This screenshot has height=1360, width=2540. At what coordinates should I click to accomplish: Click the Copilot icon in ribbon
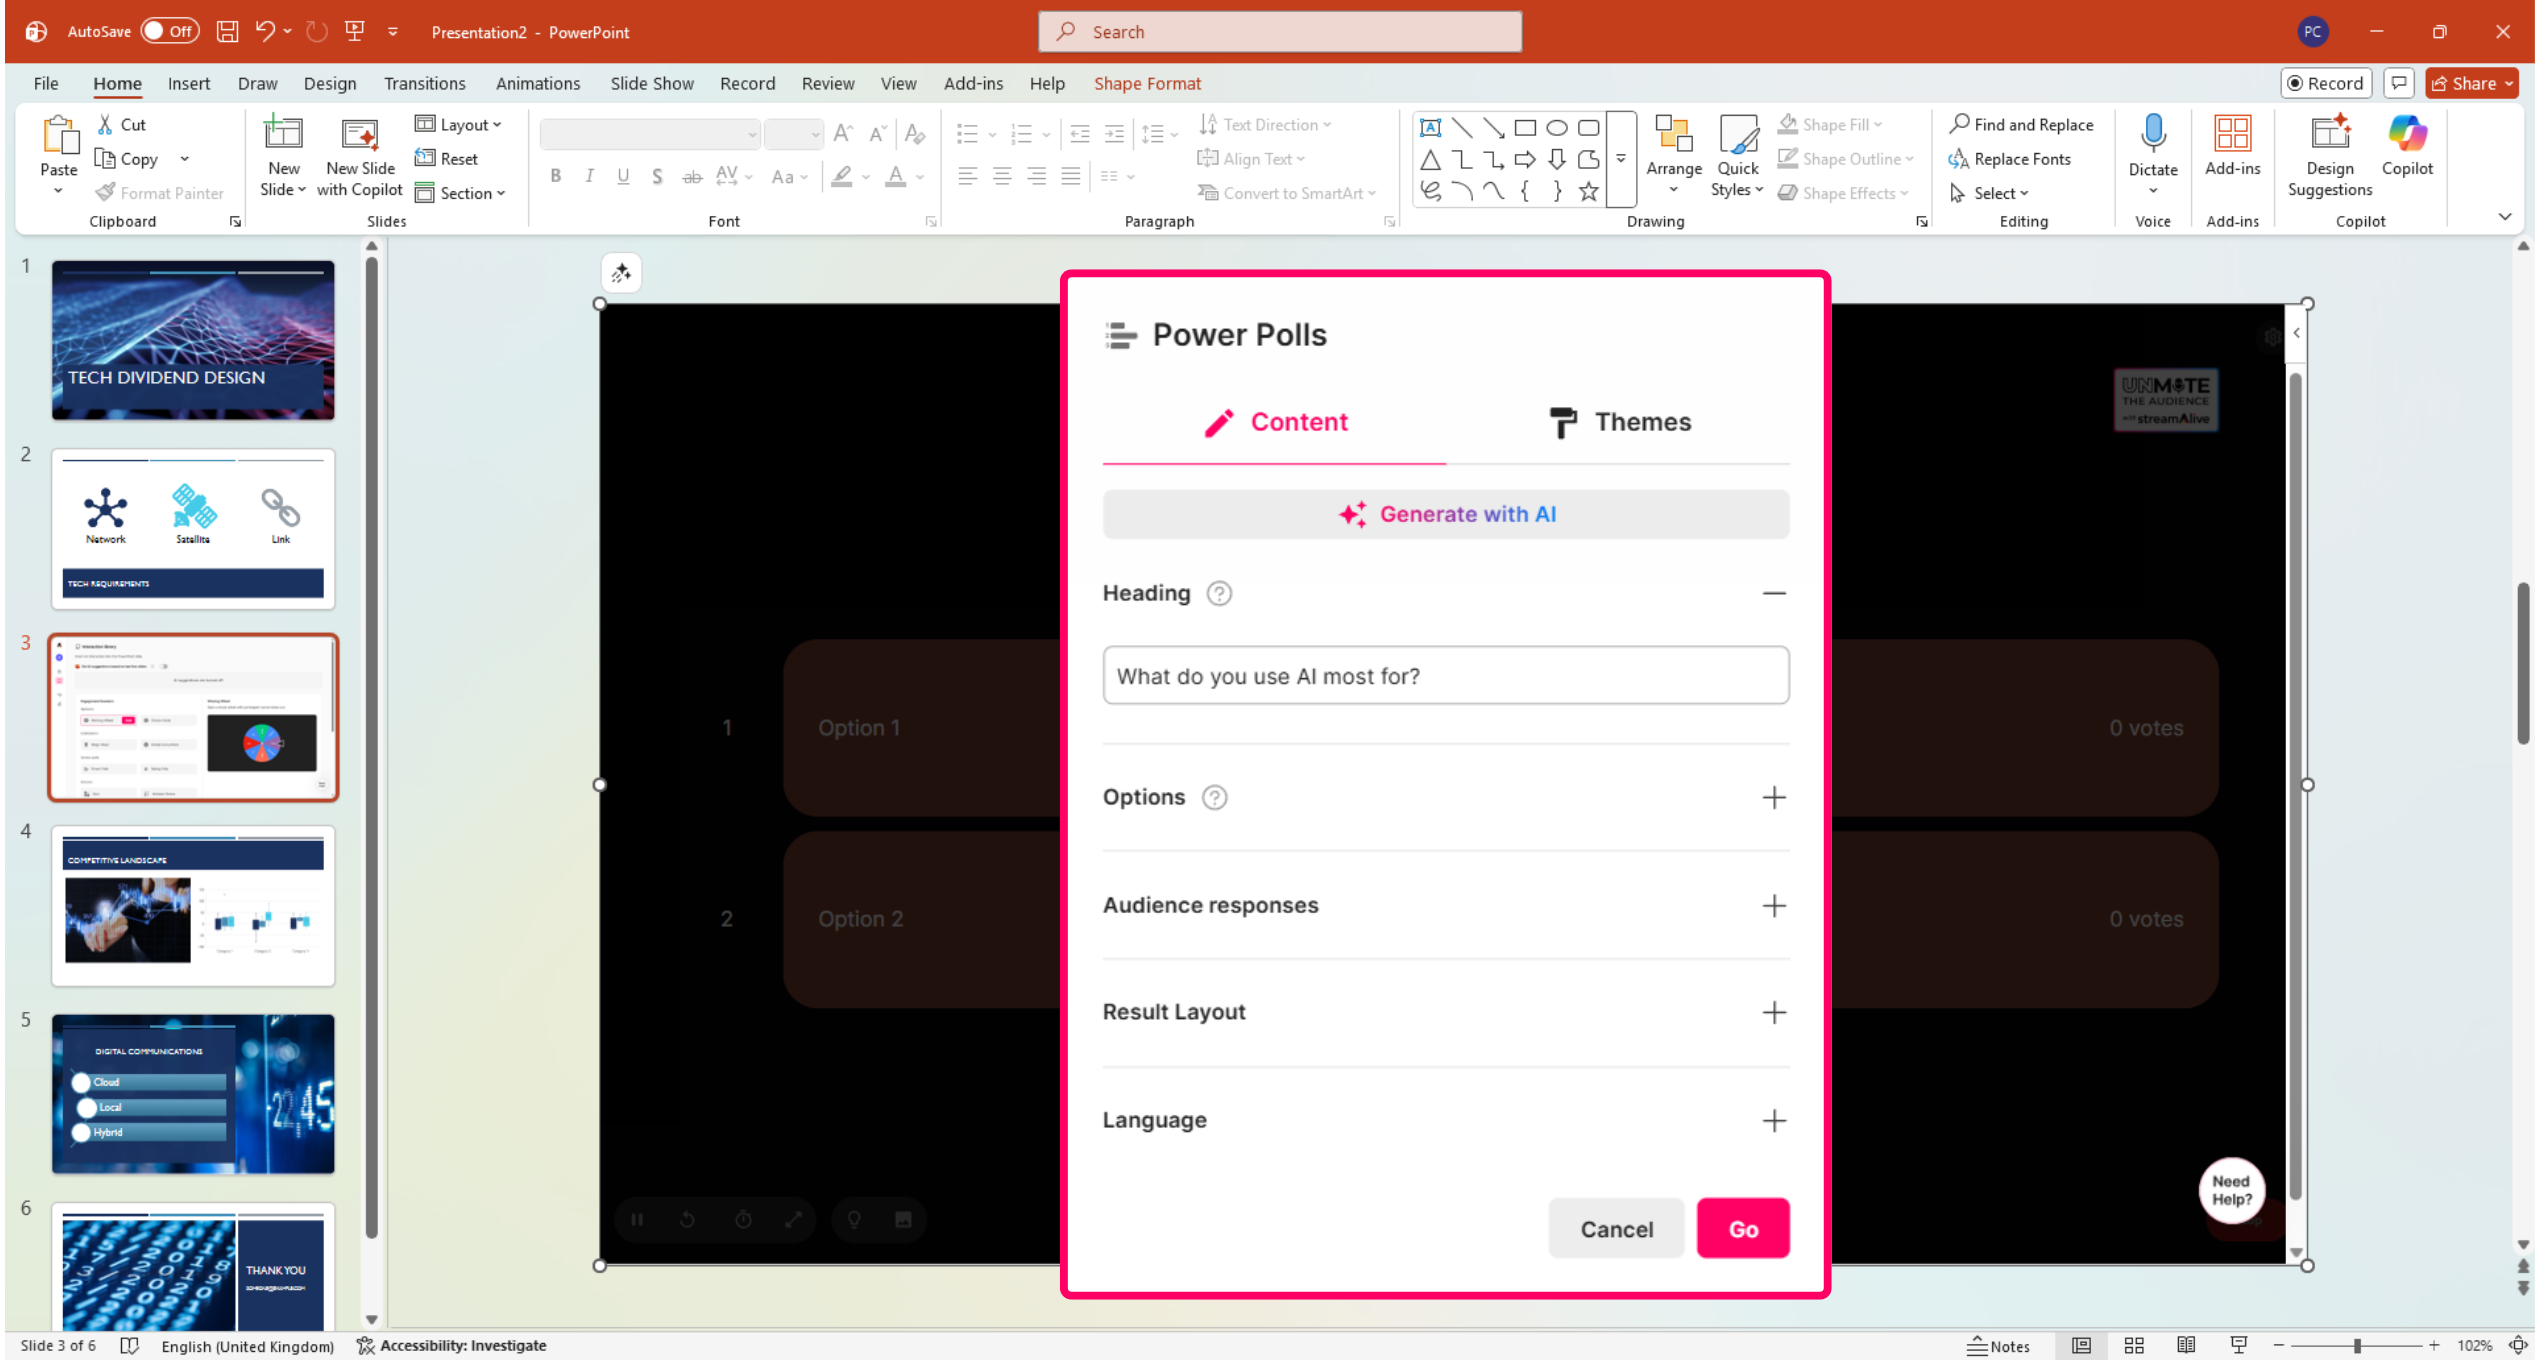point(2406,135)
